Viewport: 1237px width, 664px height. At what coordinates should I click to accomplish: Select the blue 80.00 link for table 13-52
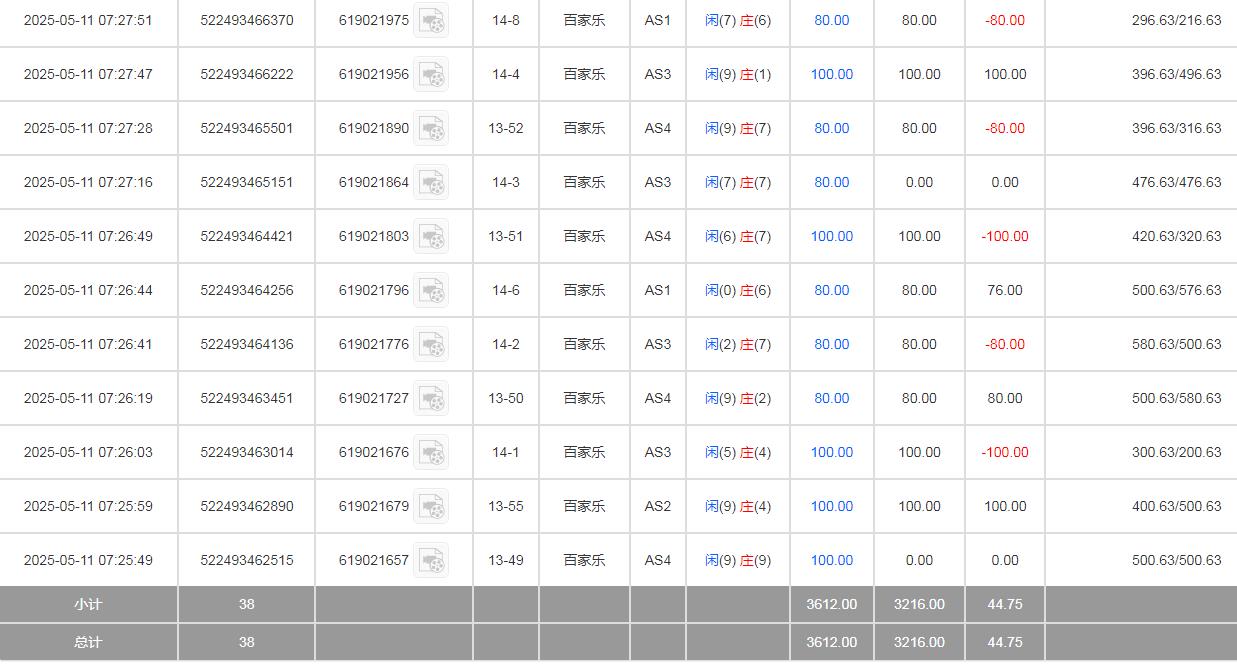click(x=831, y=128)
